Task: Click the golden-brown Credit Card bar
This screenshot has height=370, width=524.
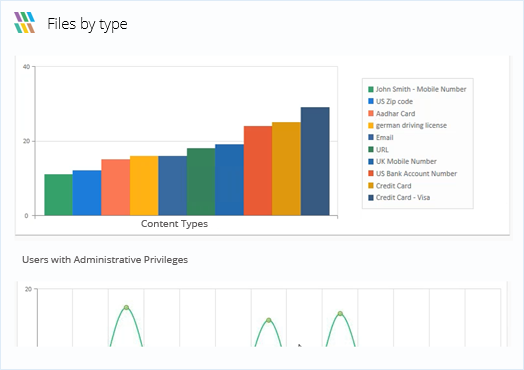Action: [286, 169]
